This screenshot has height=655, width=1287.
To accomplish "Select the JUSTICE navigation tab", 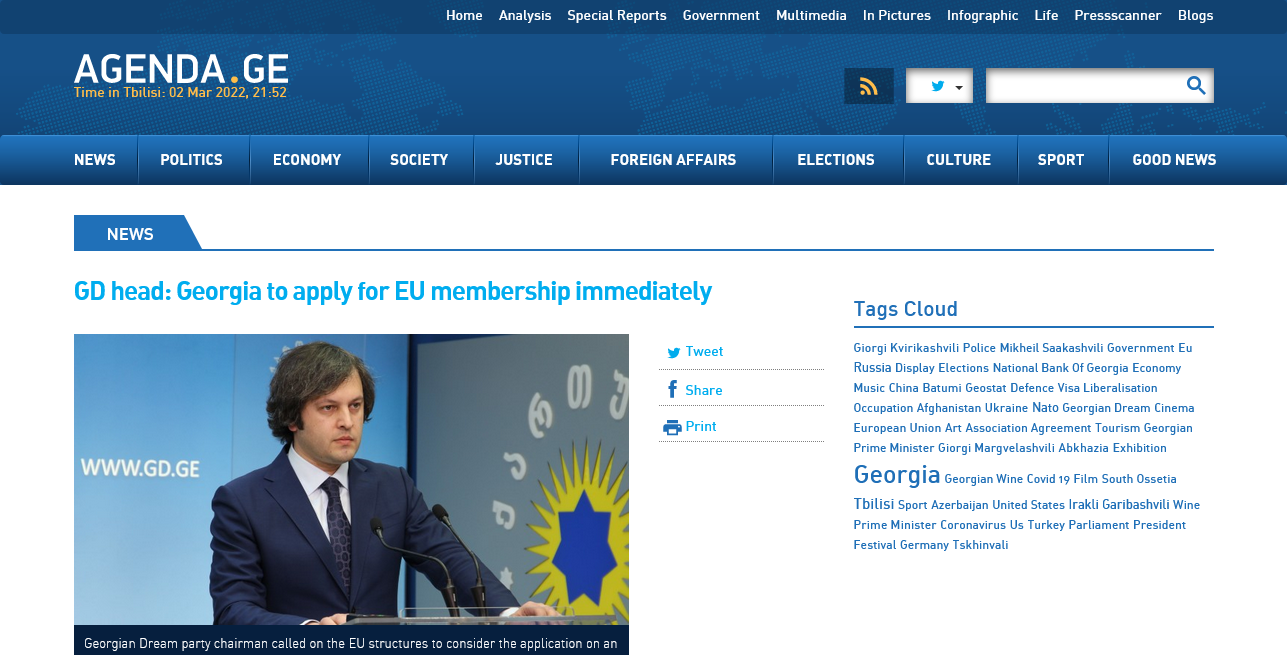I will point(524,160).
